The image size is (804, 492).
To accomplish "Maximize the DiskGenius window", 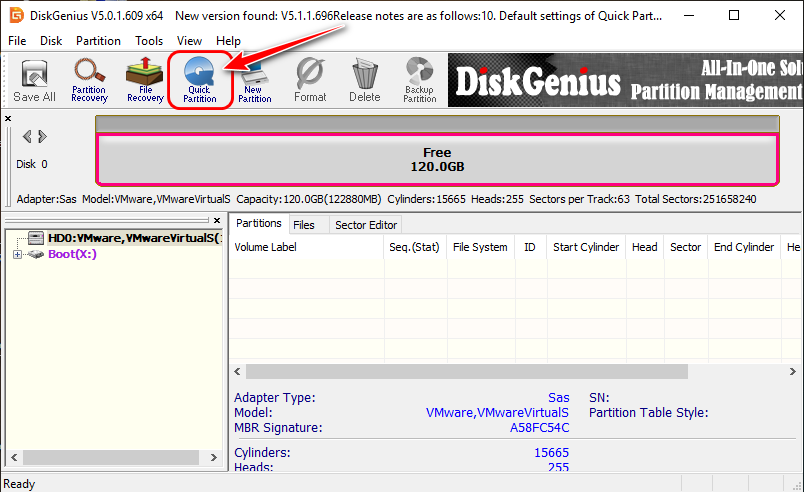I will point(734,15).
